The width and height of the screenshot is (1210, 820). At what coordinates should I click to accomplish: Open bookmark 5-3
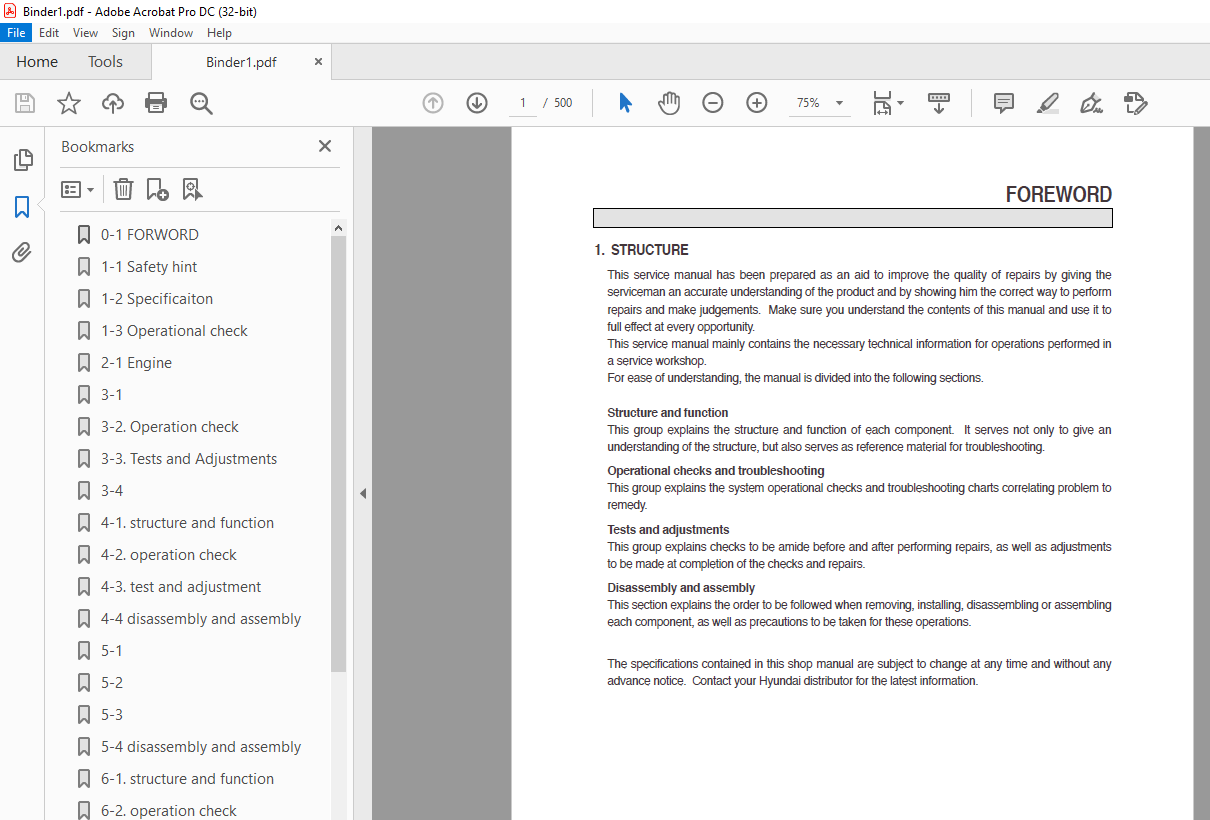coord(112,715)
